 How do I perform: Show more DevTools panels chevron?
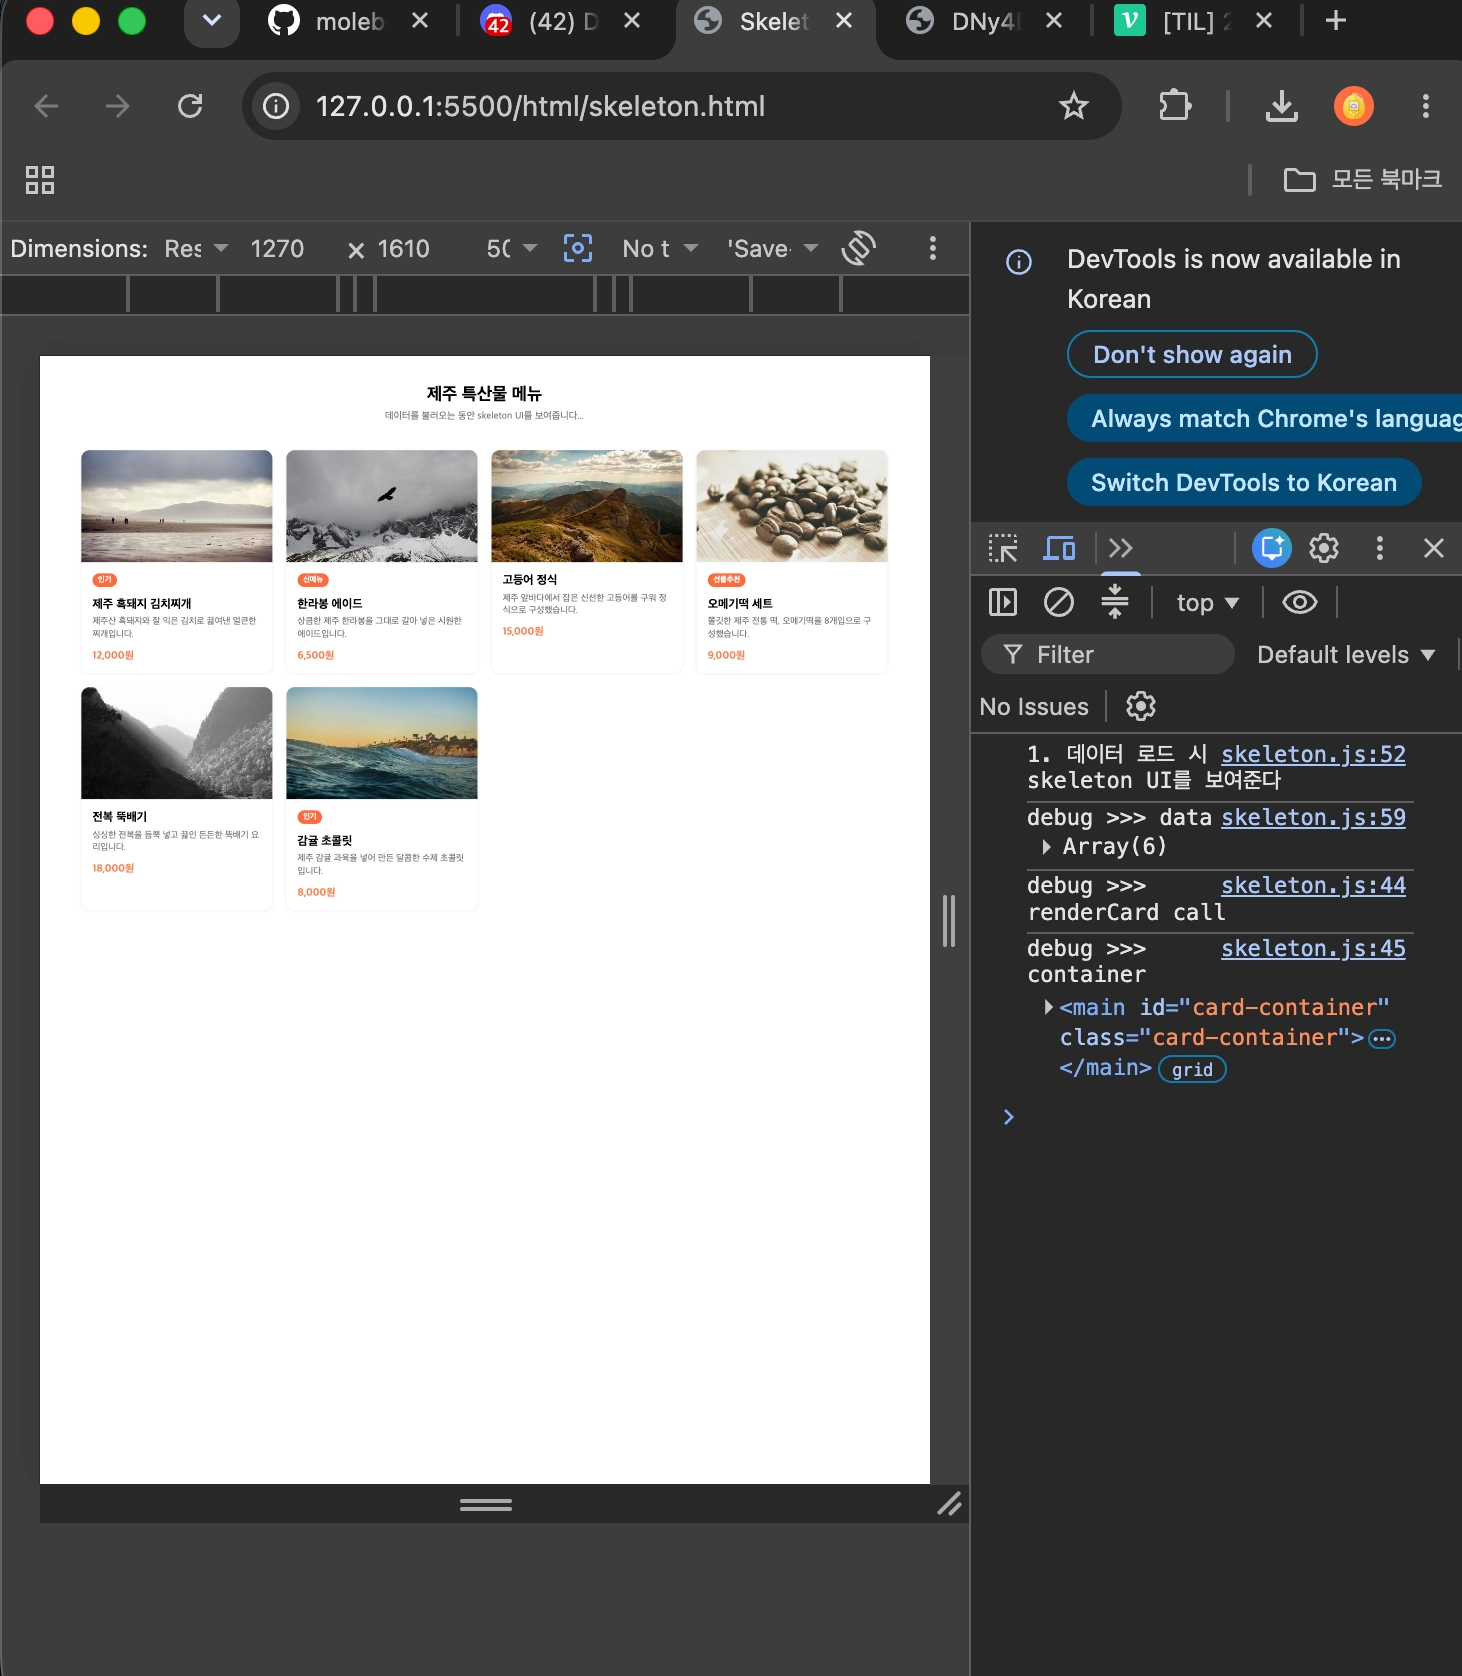click(x=1121, y=548)
